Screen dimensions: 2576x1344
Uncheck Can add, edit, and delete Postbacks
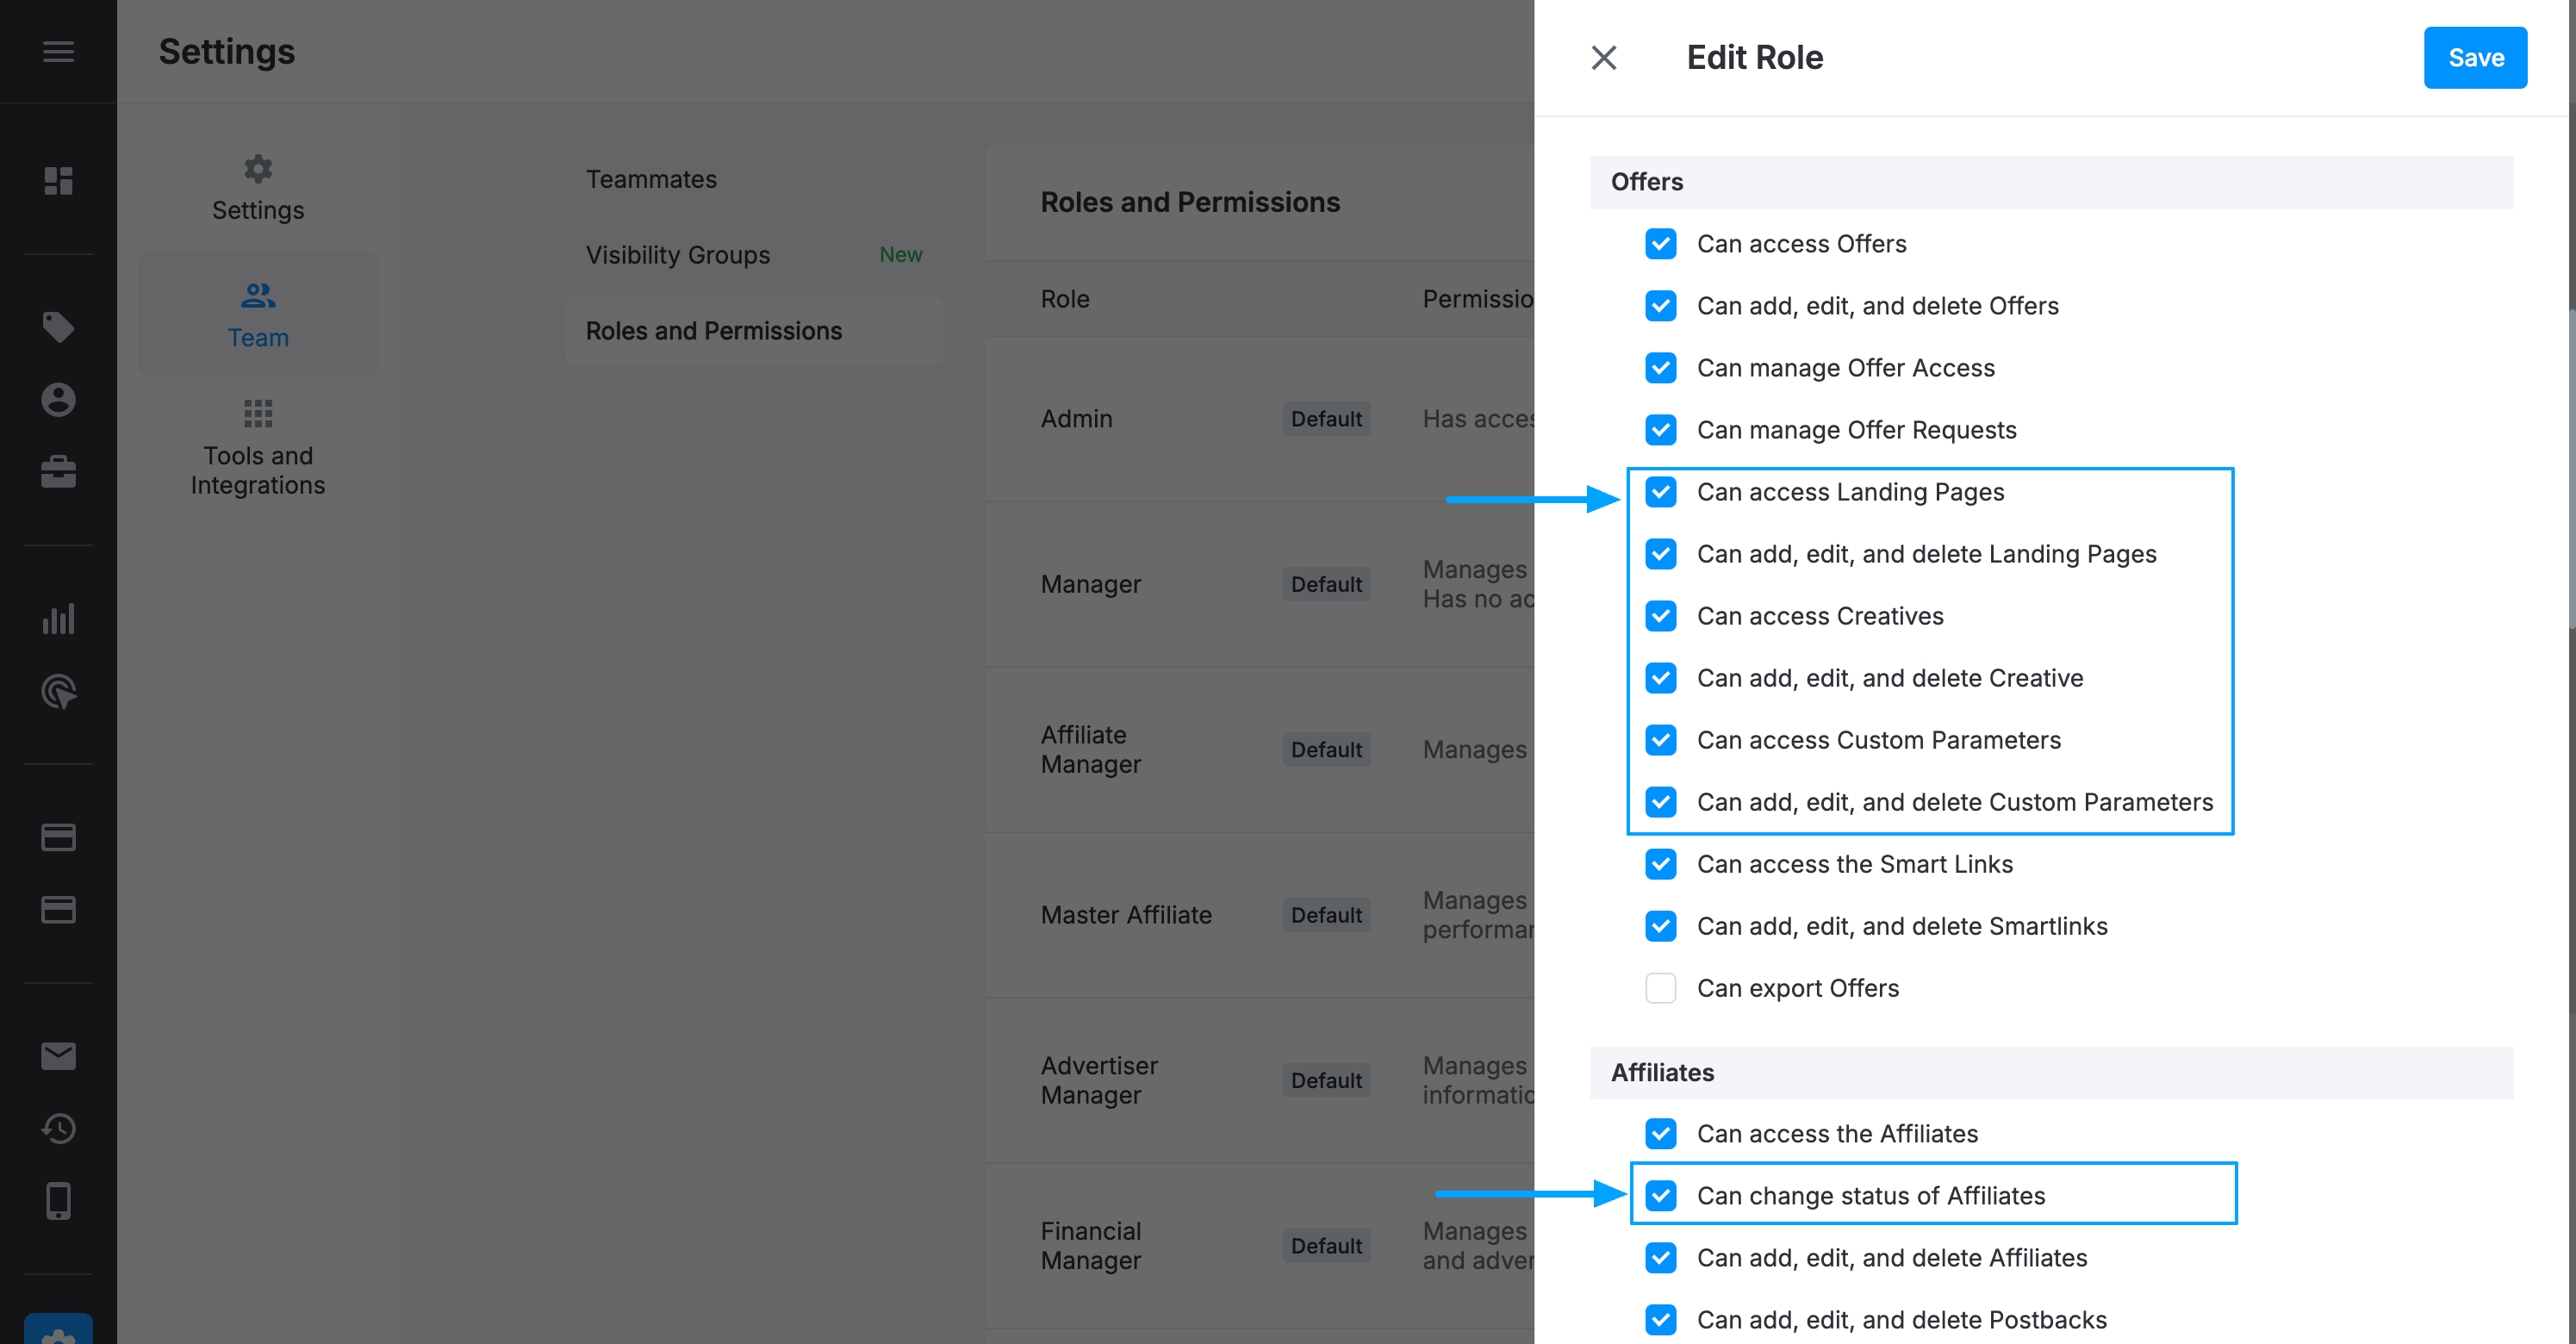1661,1320
